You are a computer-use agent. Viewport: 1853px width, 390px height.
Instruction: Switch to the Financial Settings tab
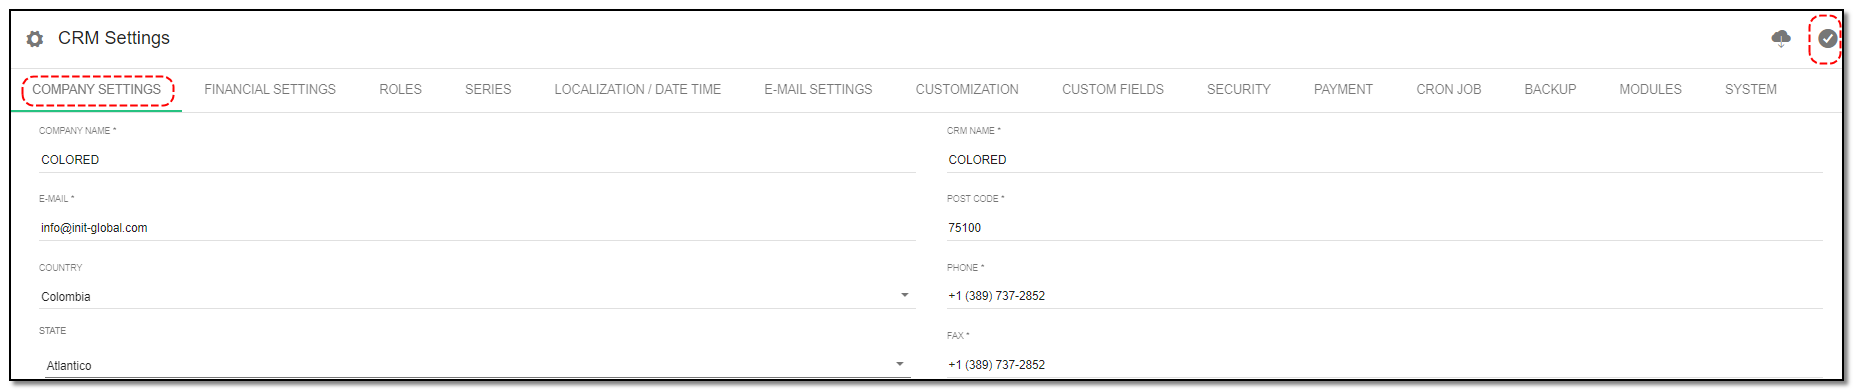pyautogui.click(x=270, y=90)
